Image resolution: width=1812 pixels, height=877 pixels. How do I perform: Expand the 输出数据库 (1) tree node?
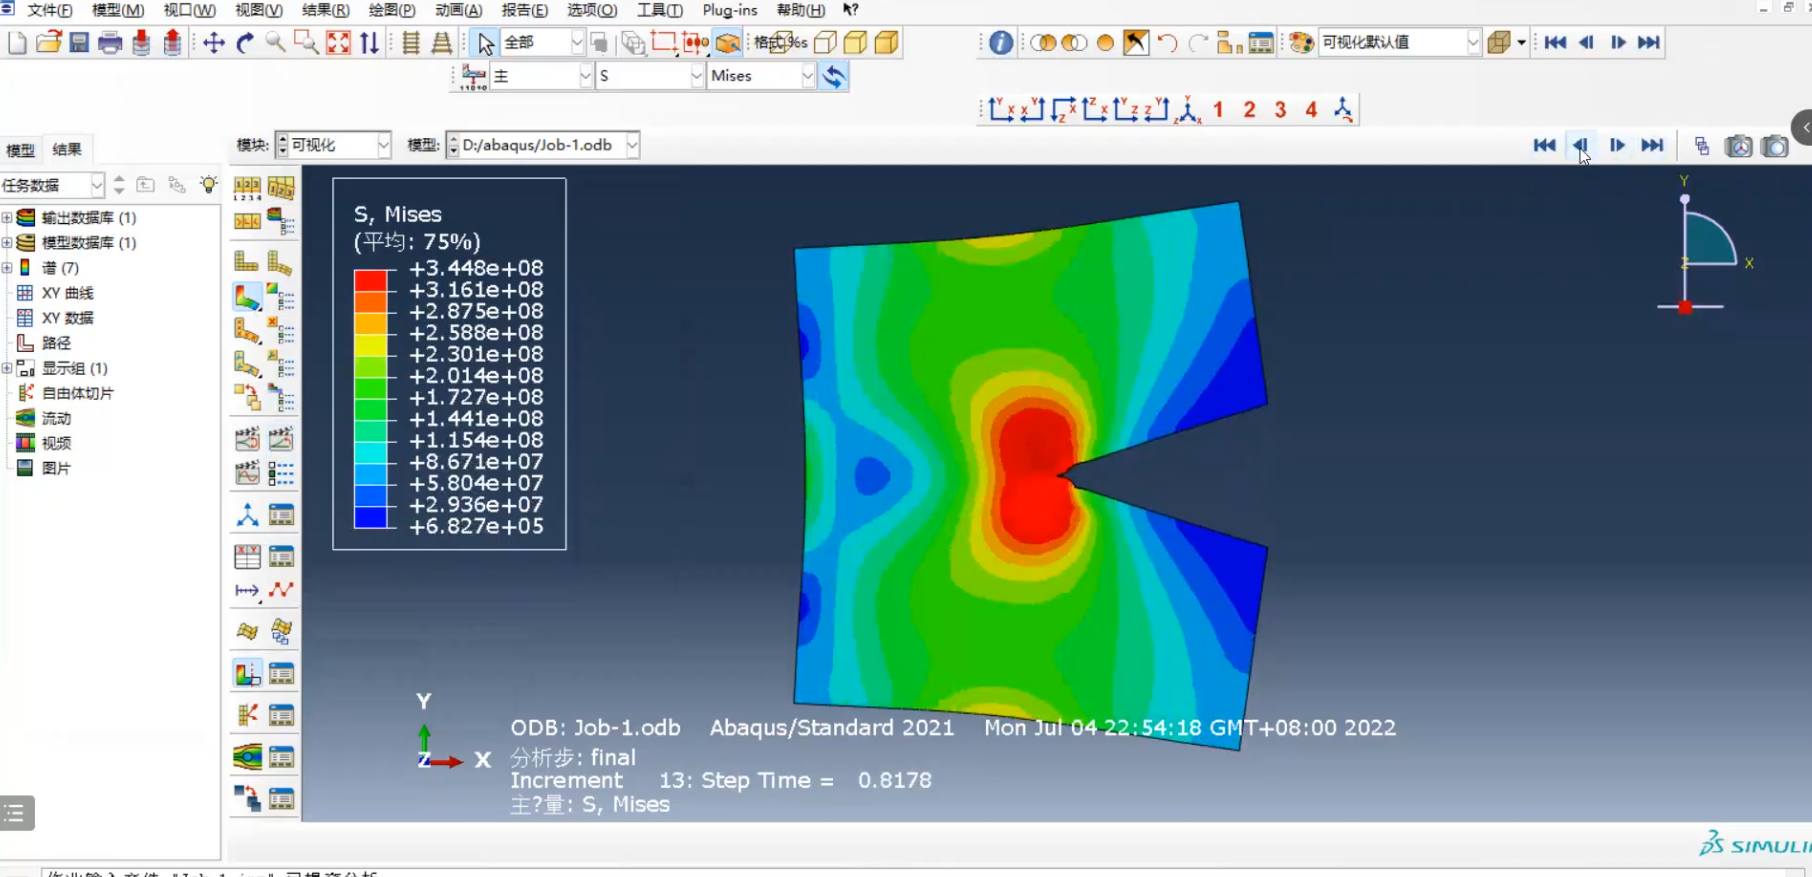click(x=7, y=217)
